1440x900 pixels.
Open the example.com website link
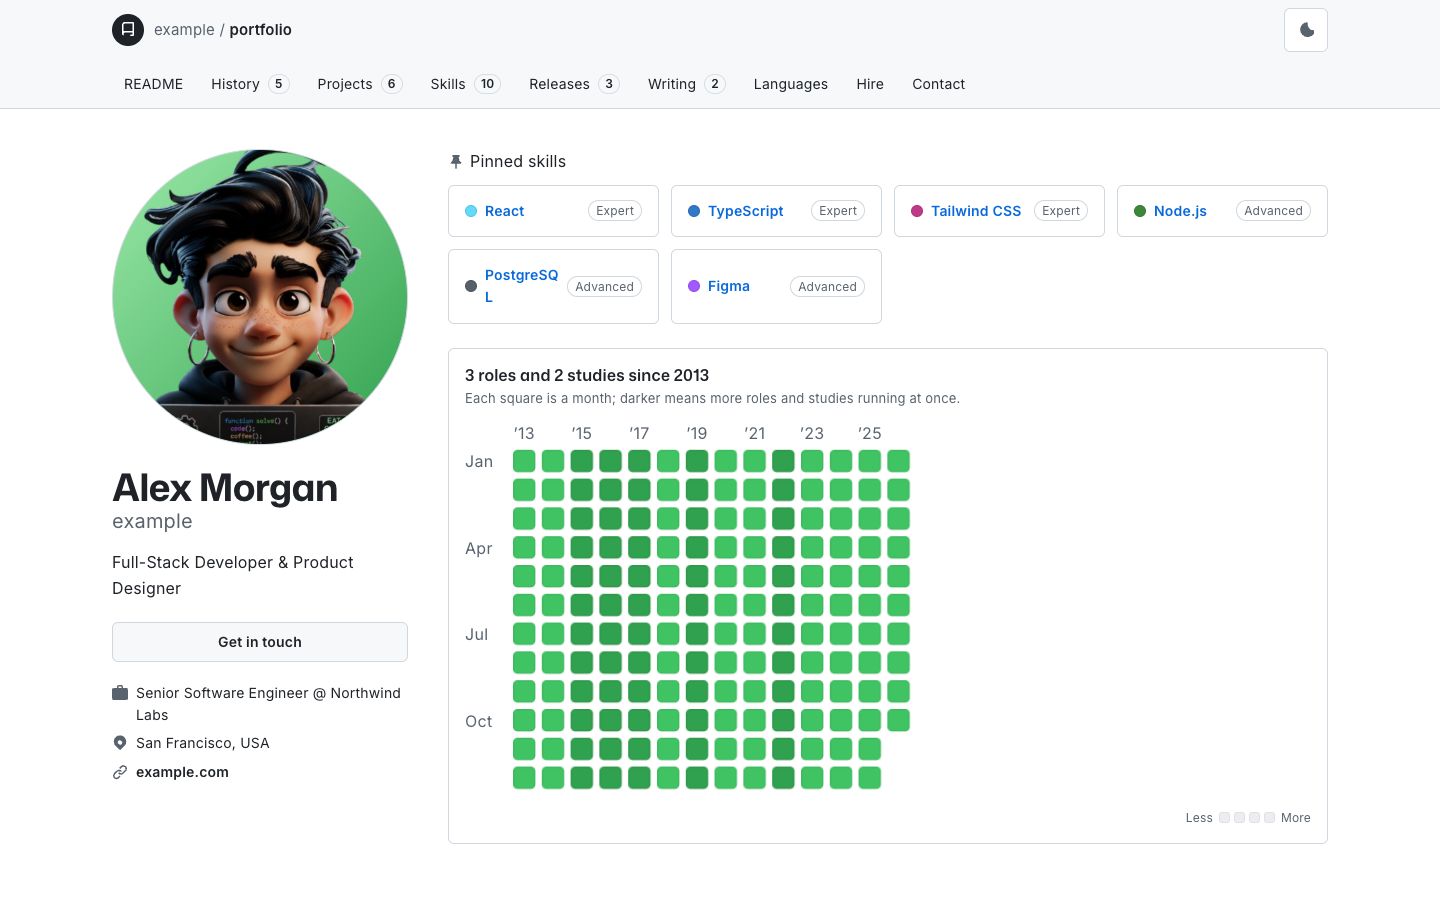182,772
